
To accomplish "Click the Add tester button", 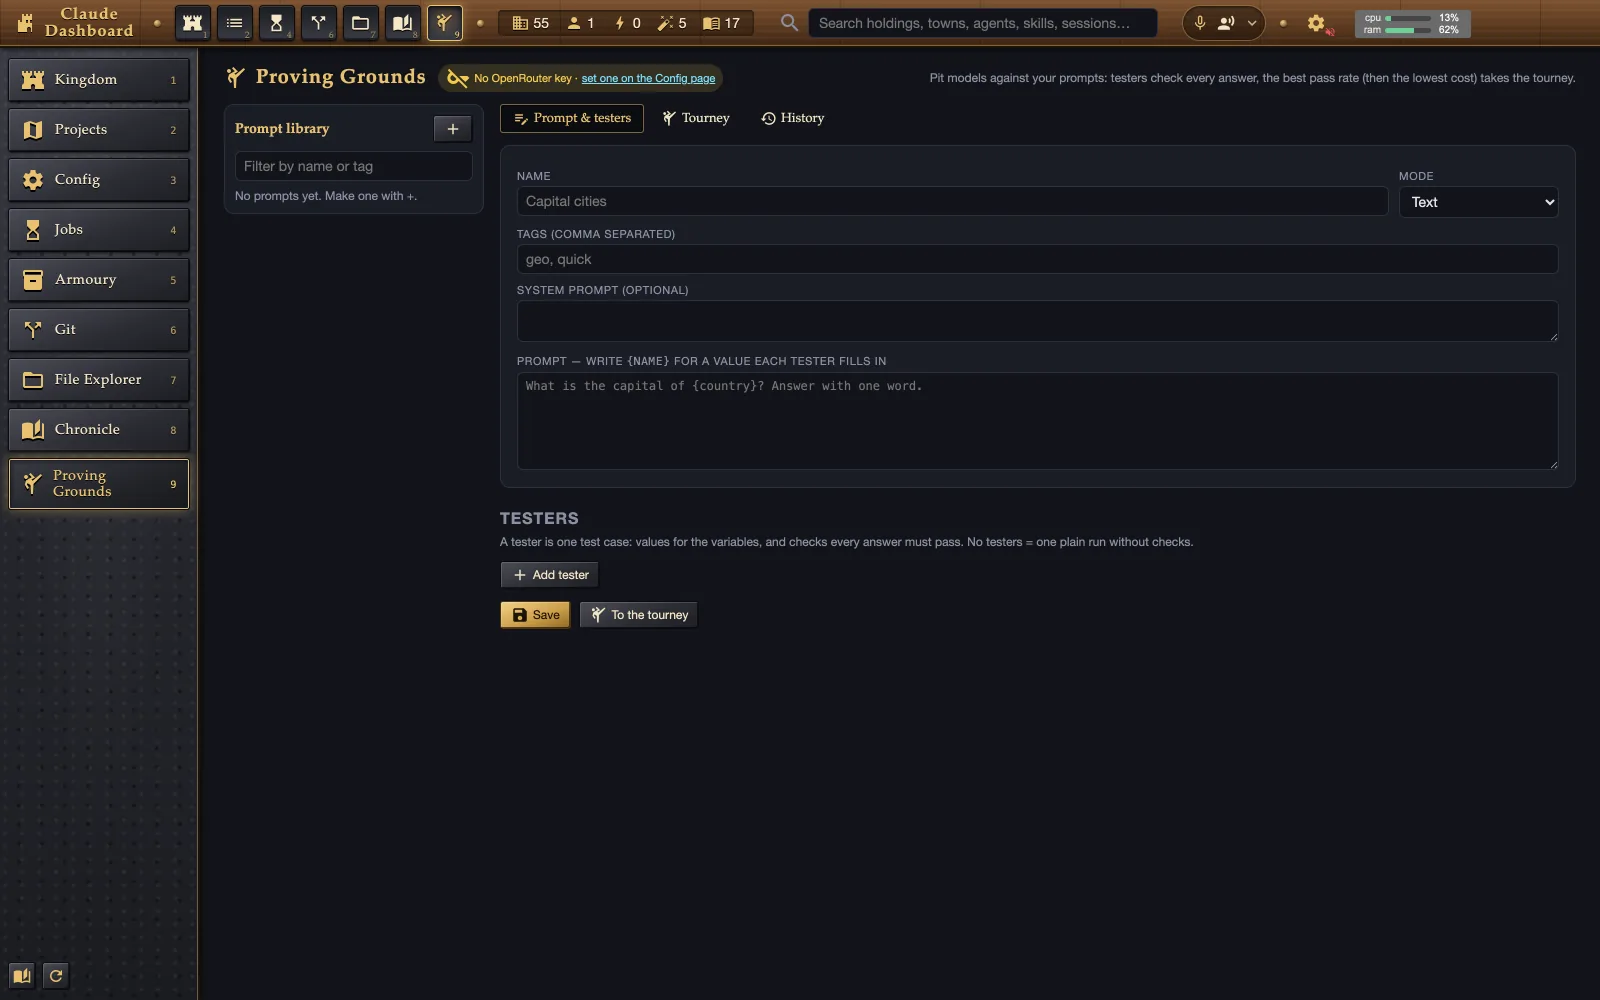I will coord(550,575).
